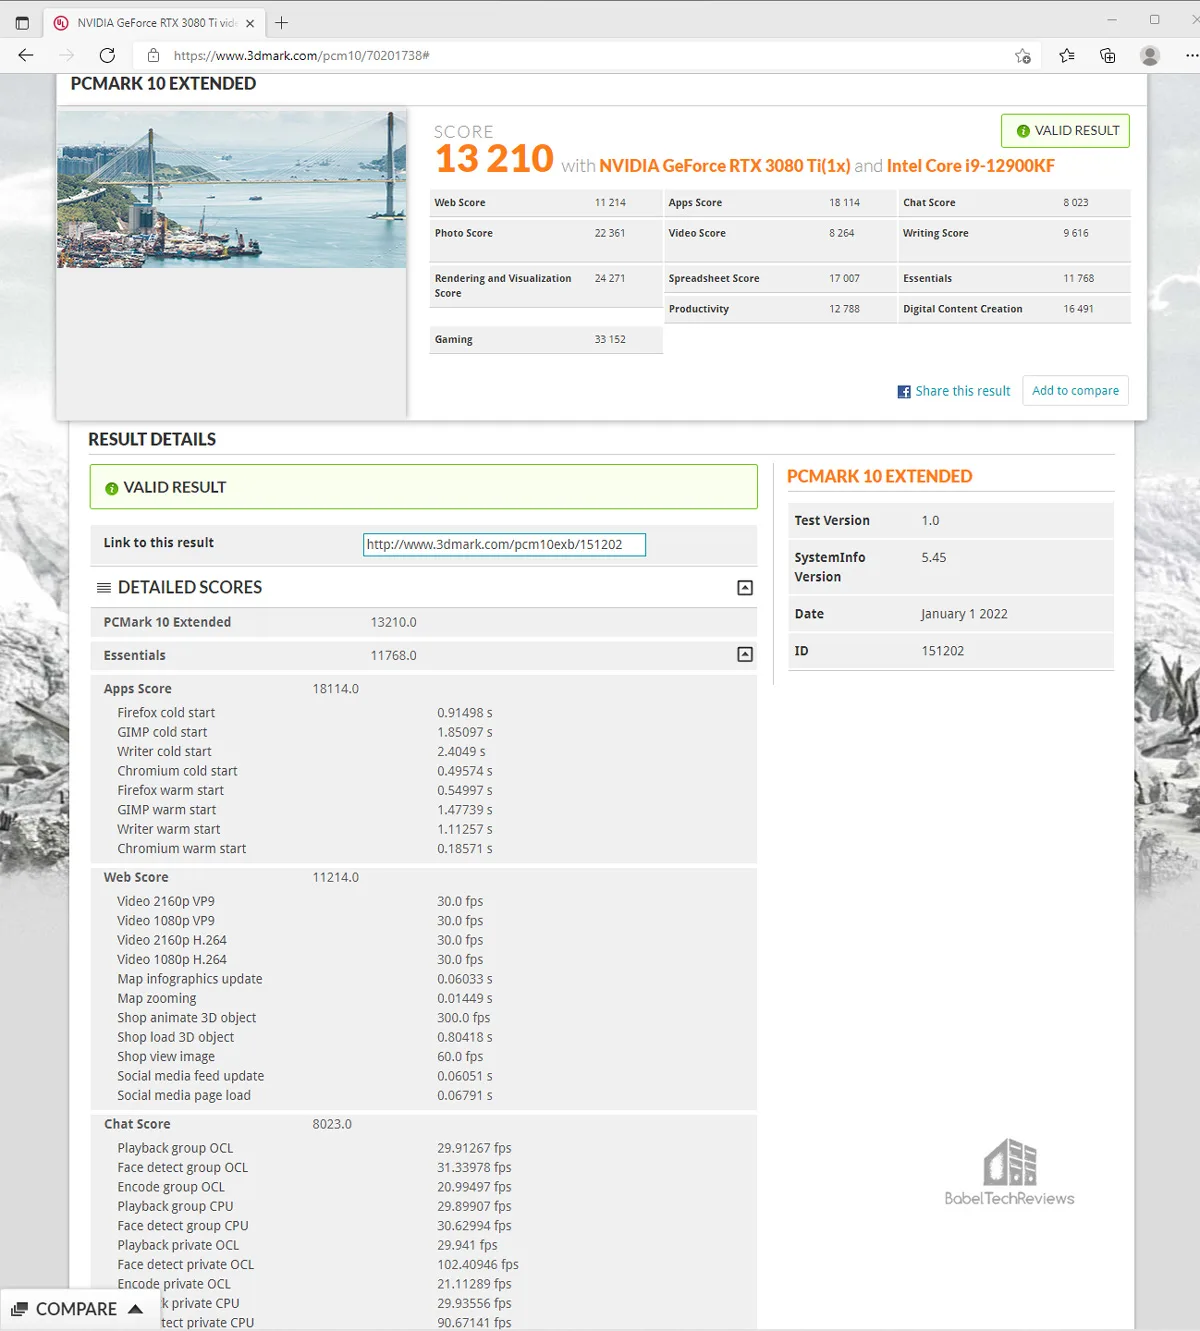The width and height of the screenshot is (1200, 1331).
Task: Add this page to favorites star icon
Action: [1022, 56]
